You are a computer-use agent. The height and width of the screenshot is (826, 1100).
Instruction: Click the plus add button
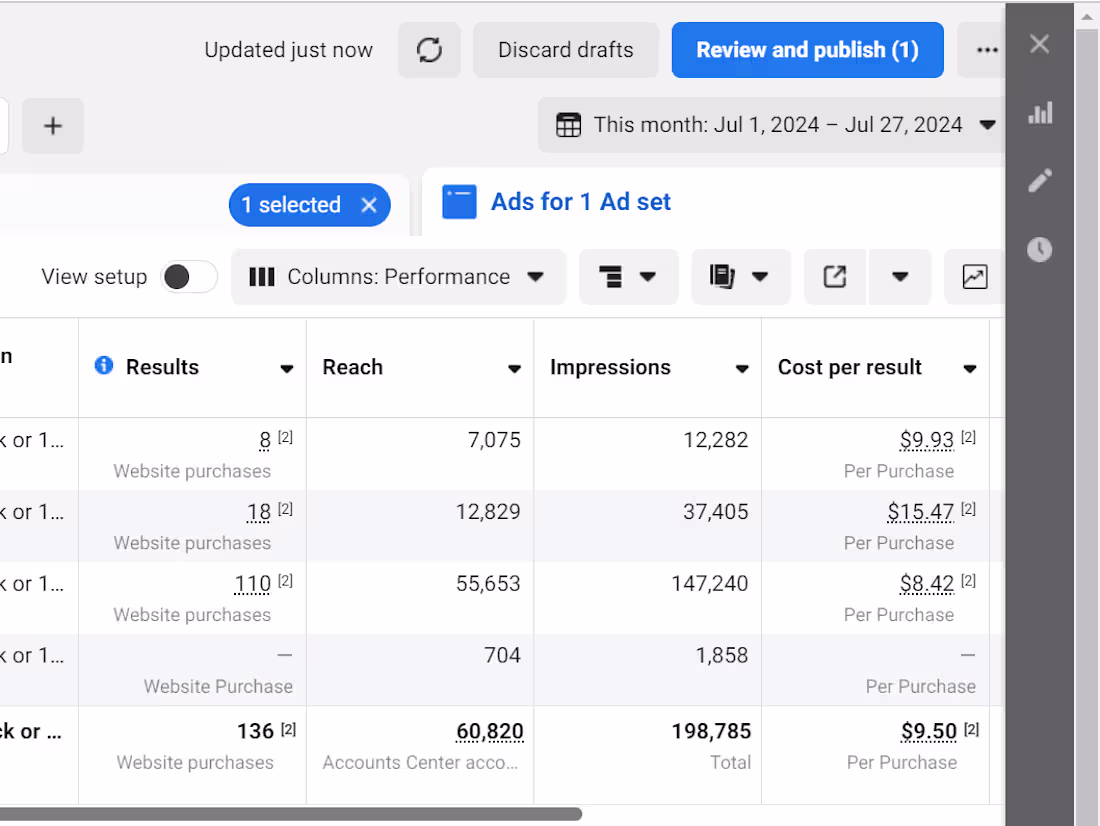[x=53, y=126]
